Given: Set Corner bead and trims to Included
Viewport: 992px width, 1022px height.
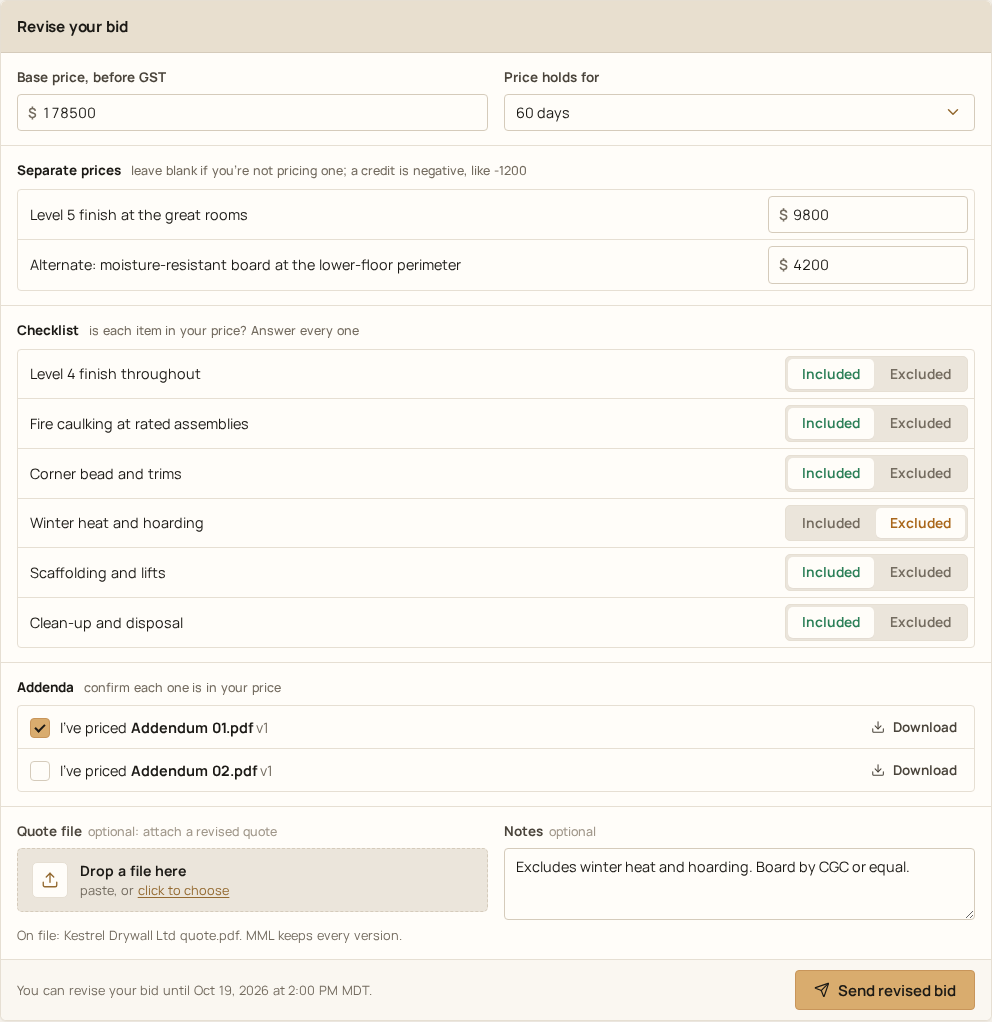Looking at the screenshot, I should pos(830,473).
